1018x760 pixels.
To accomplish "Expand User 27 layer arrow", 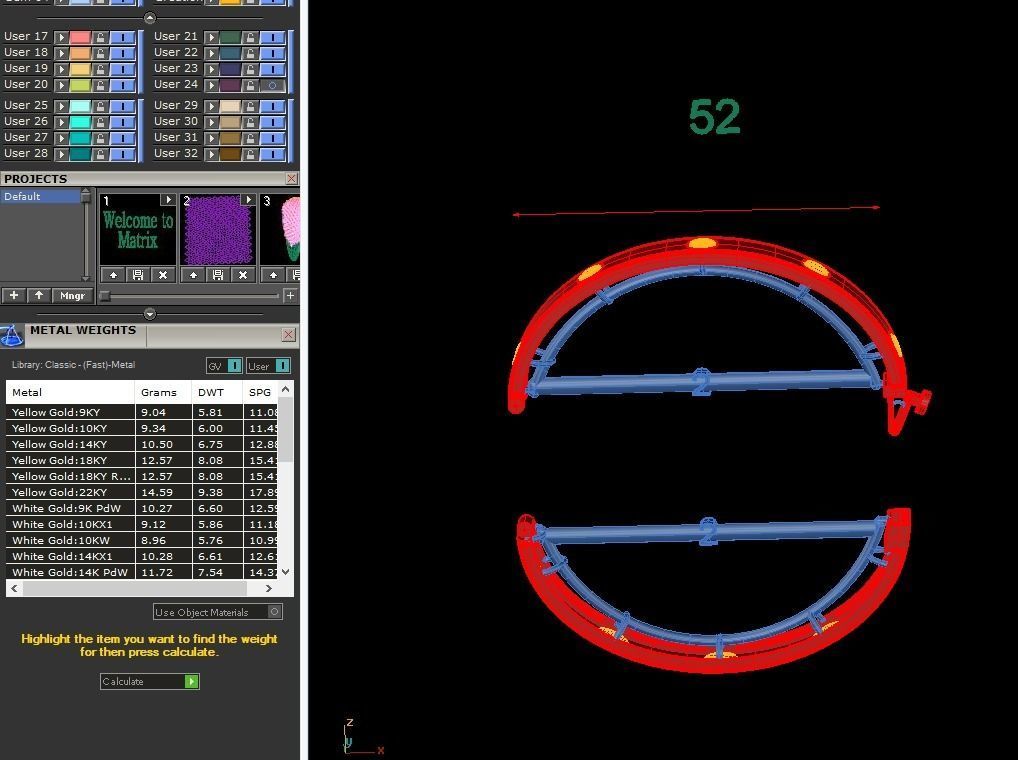I will pyautogui.click(x=62, y=138).
